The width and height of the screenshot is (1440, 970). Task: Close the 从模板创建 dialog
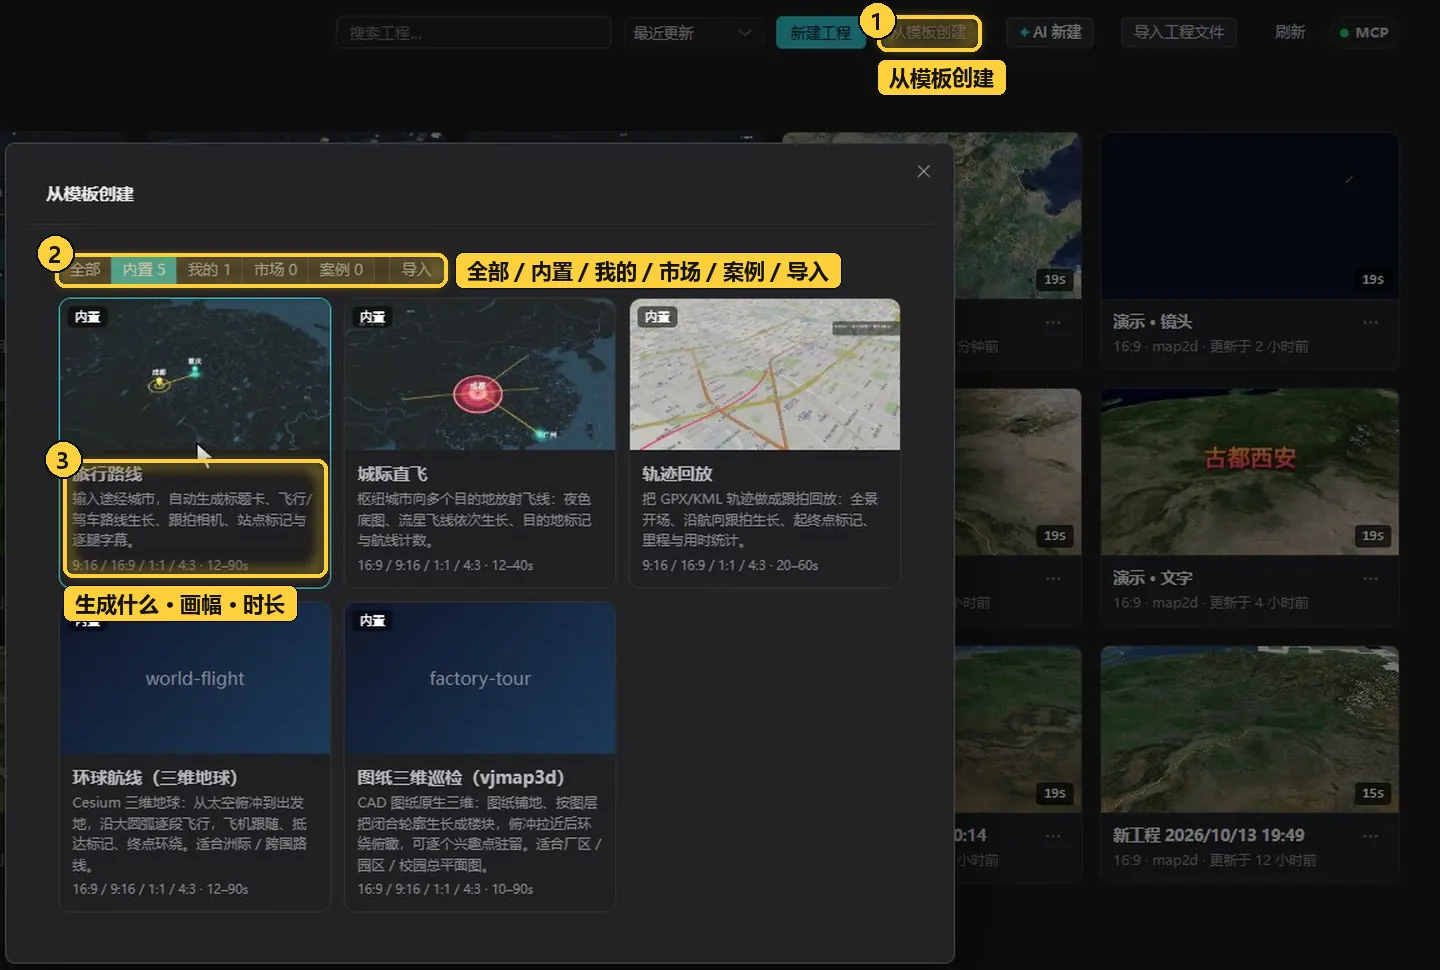click(x=923, y=172)
